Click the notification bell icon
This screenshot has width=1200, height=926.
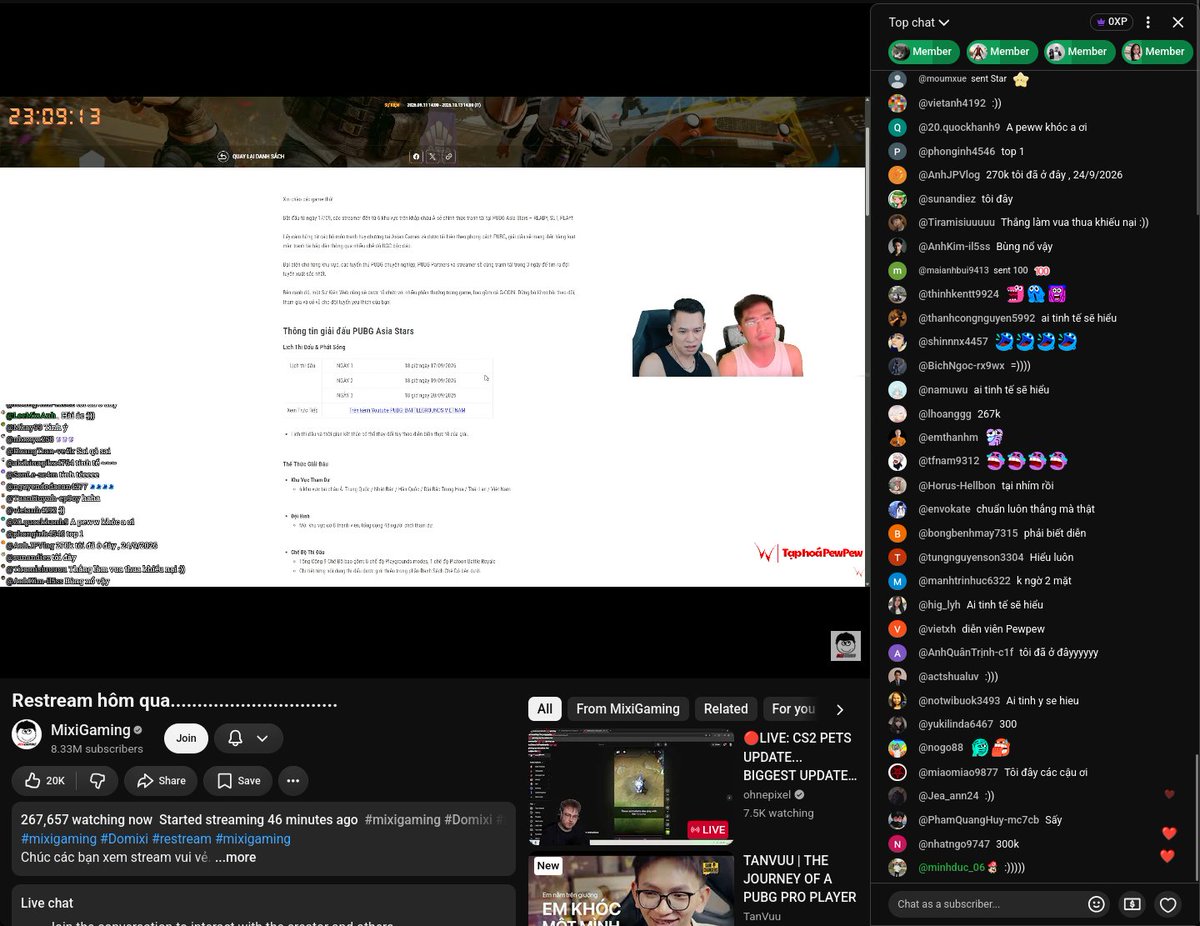235,738
